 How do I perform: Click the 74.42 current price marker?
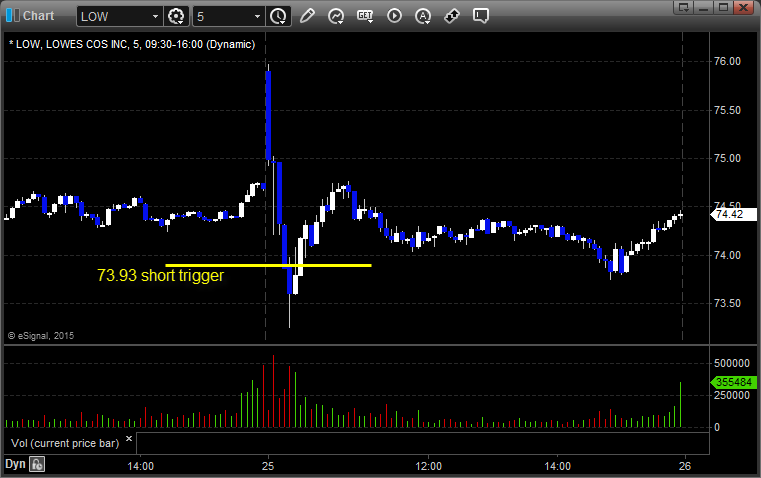pyautogui.click(x=733, y=214)
